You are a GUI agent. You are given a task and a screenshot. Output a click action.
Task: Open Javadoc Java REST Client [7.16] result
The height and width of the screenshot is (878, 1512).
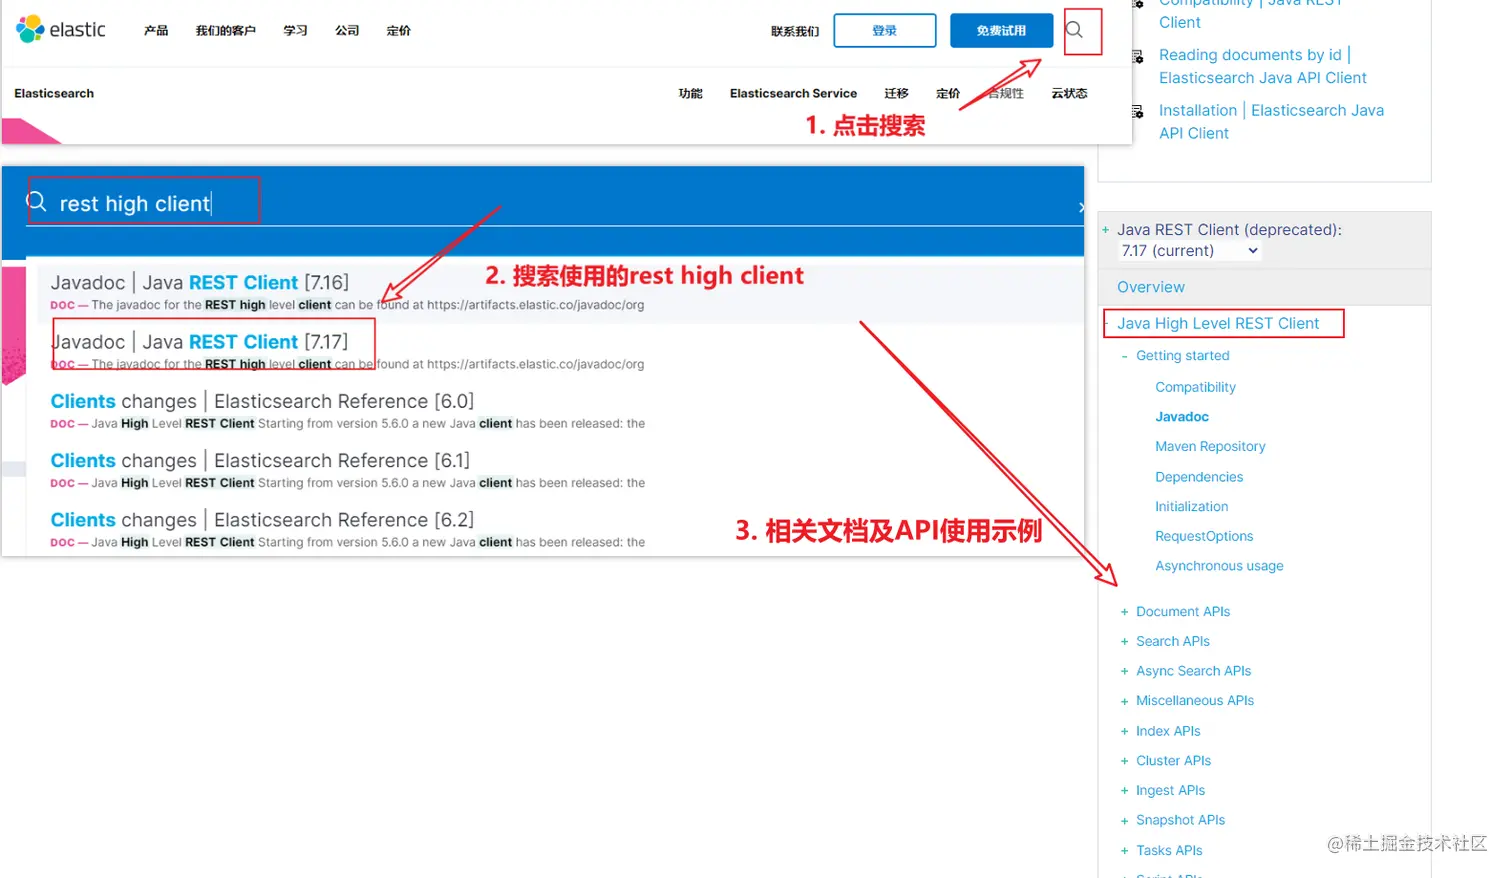pos(200,283)
